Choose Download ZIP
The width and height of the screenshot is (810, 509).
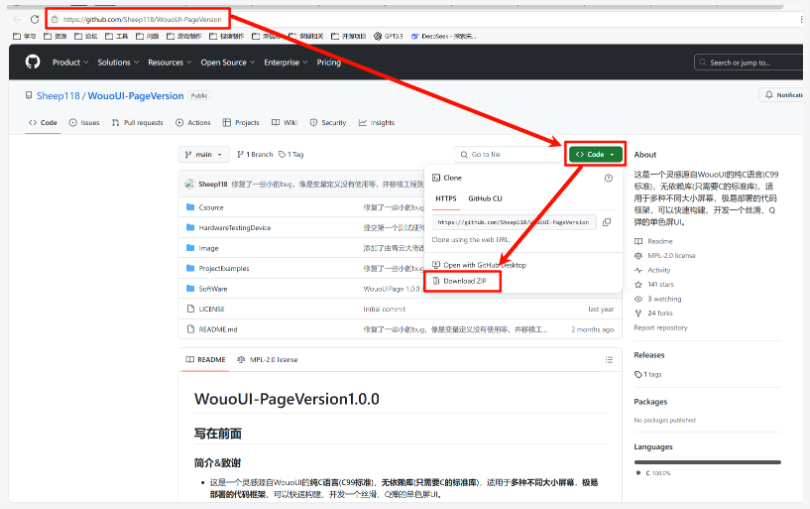pyautogui.click(x=460, y=281)
